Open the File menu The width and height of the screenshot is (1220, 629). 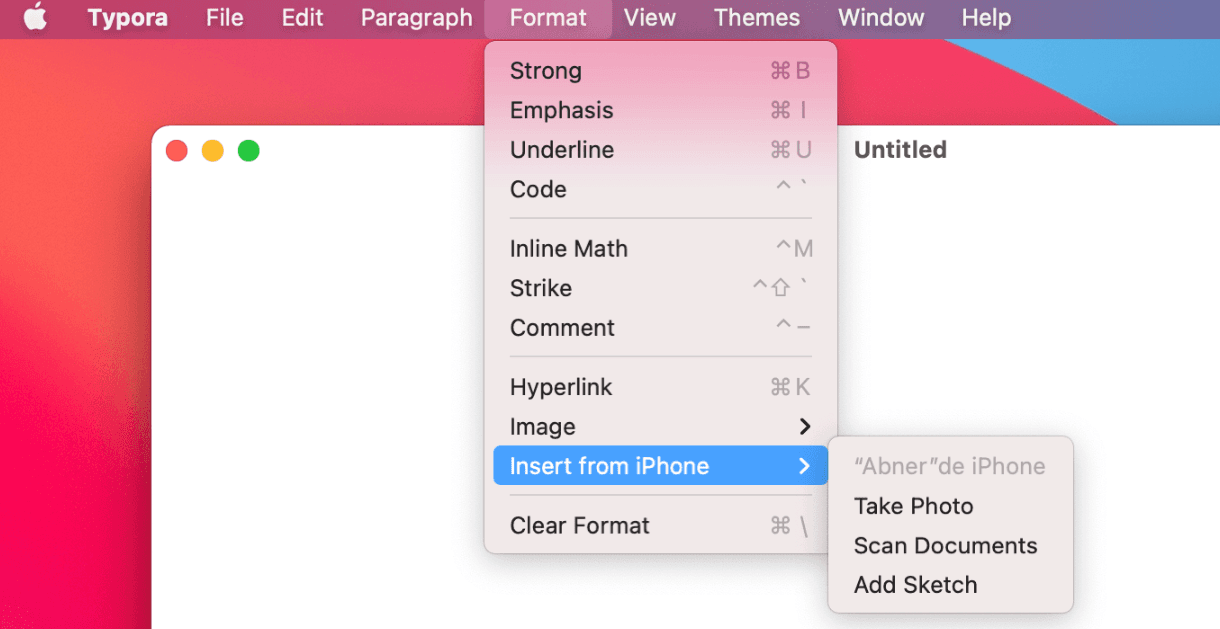pyautogui.click(x=225, y=18)
